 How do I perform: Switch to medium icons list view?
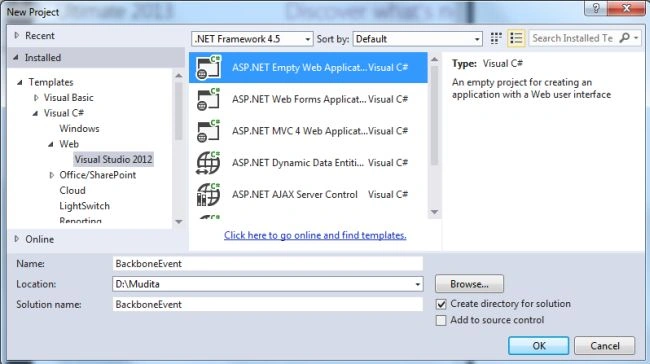point(516,39)
